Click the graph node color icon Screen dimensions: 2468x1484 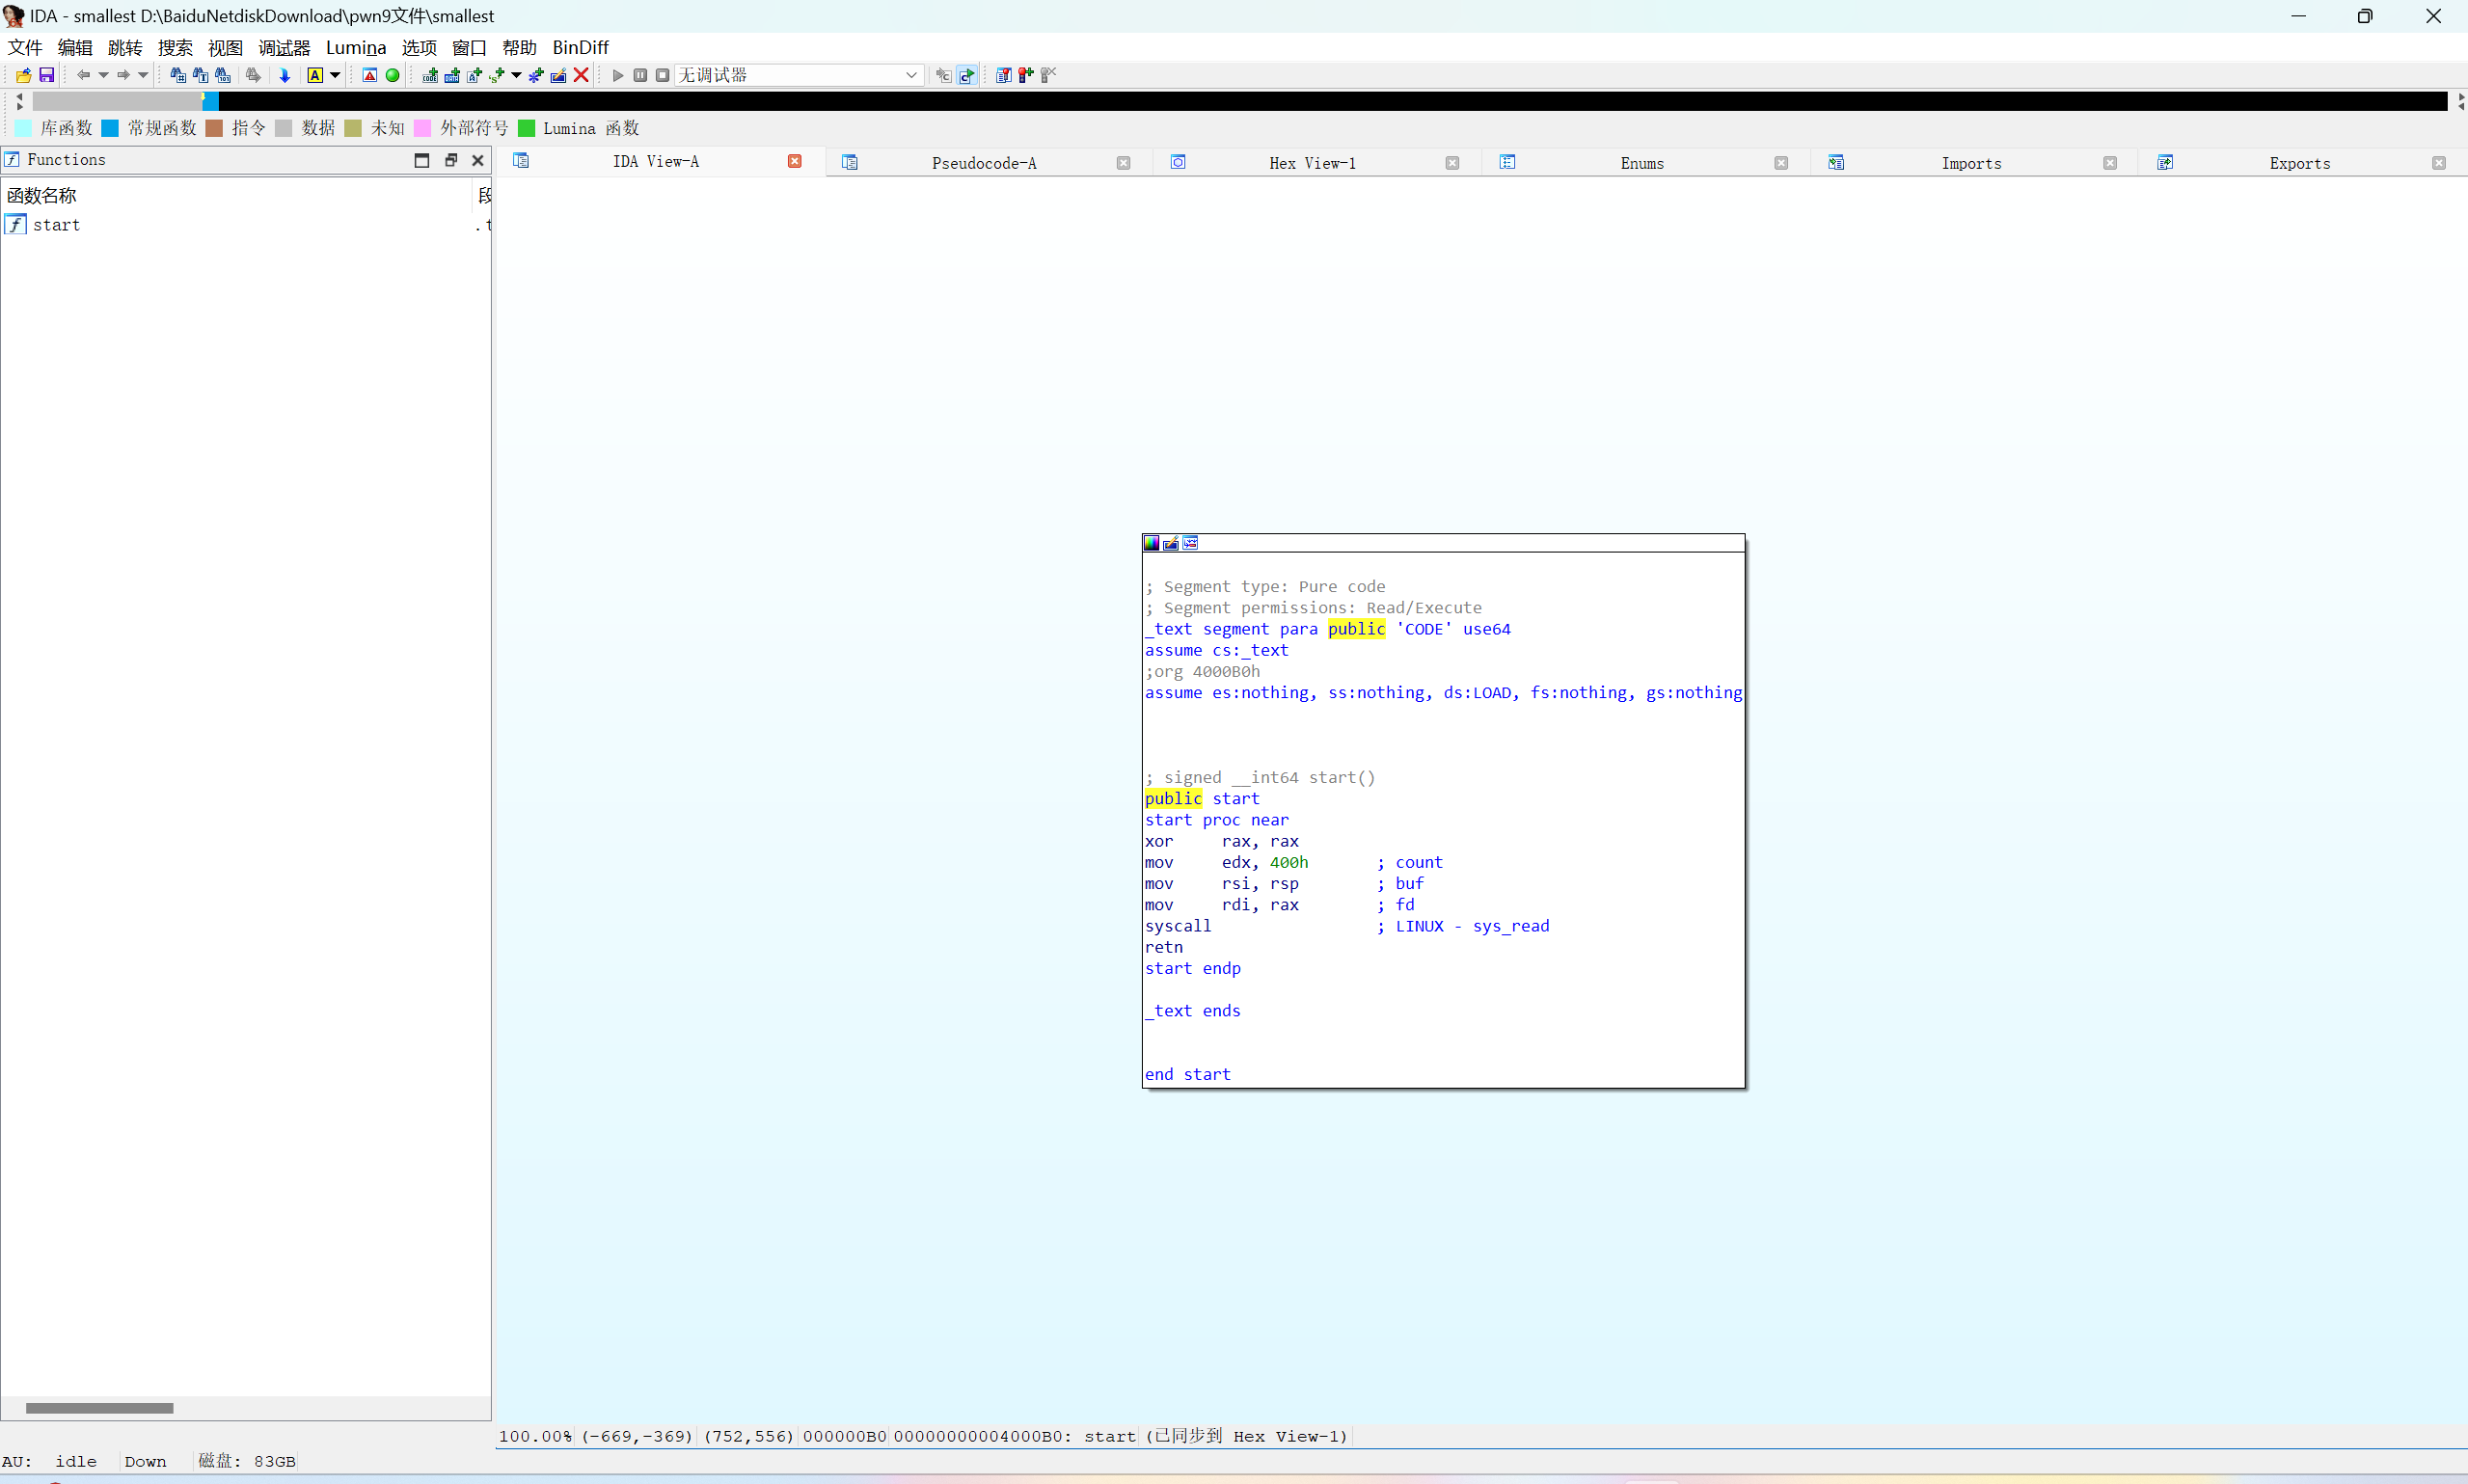pyautogui.click(x=1152, y=543)
